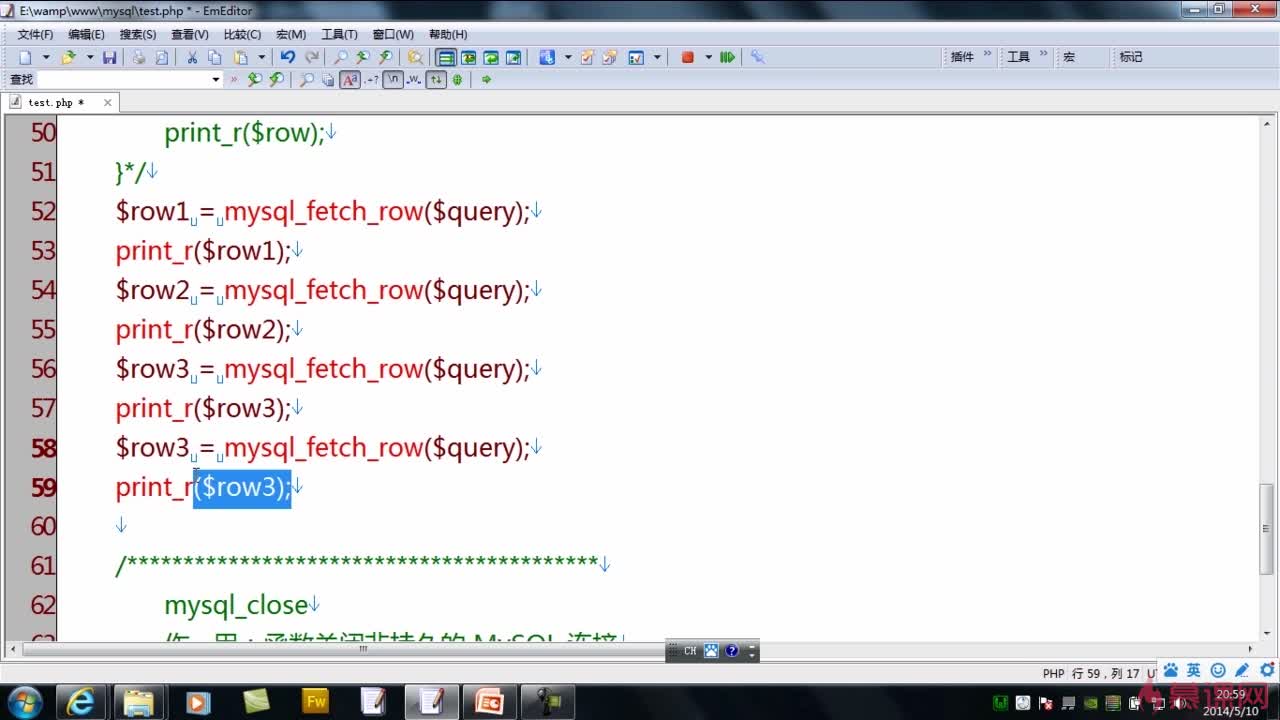This screenshot has width=1280, height=720.
Task: Click the Paste clipboard icon
Action: (x=240, y=57)
